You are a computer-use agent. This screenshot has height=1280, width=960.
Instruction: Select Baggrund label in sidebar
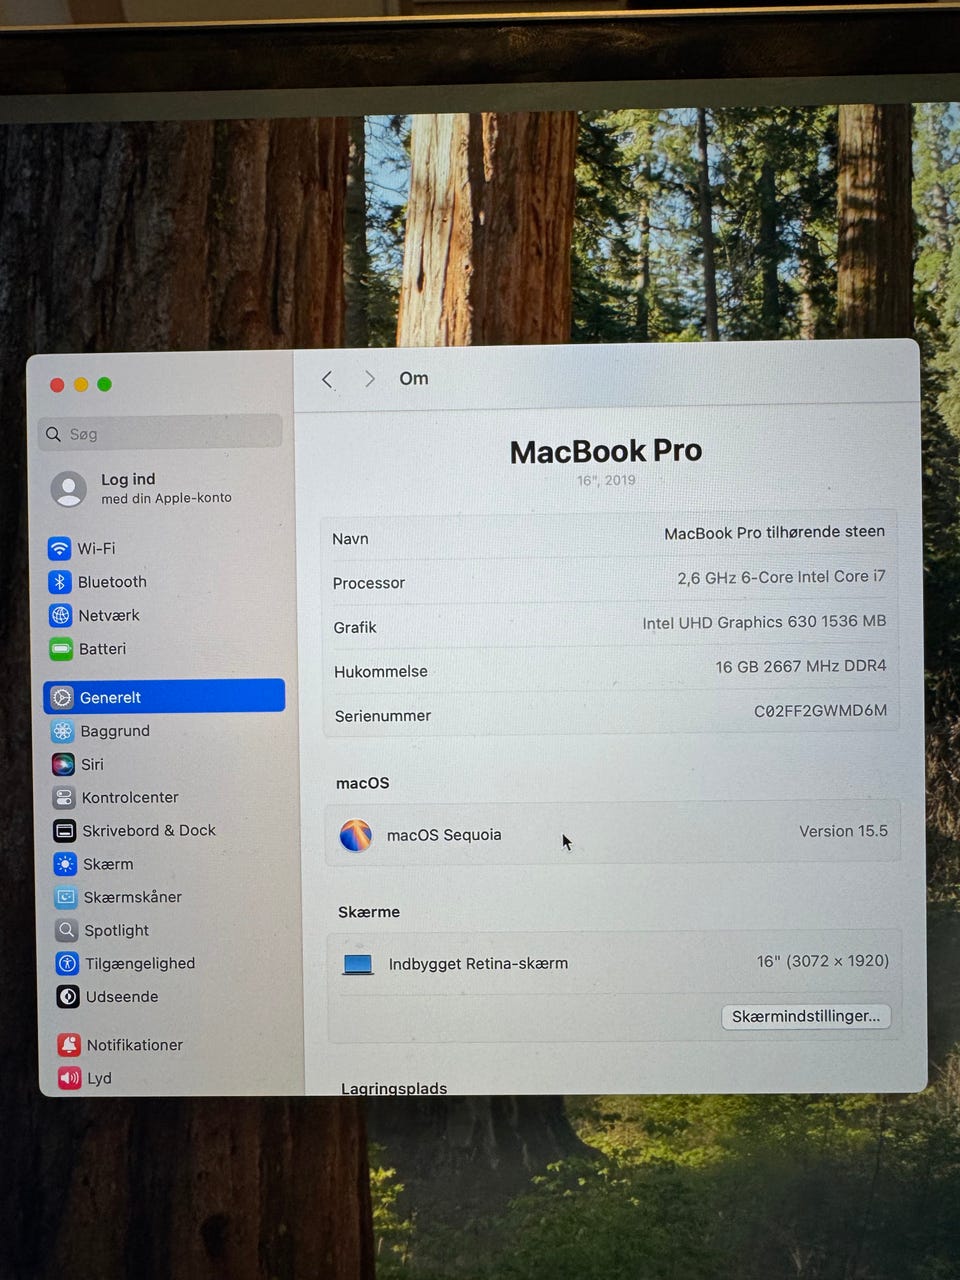pyautogui.click(x=115, y=731)
